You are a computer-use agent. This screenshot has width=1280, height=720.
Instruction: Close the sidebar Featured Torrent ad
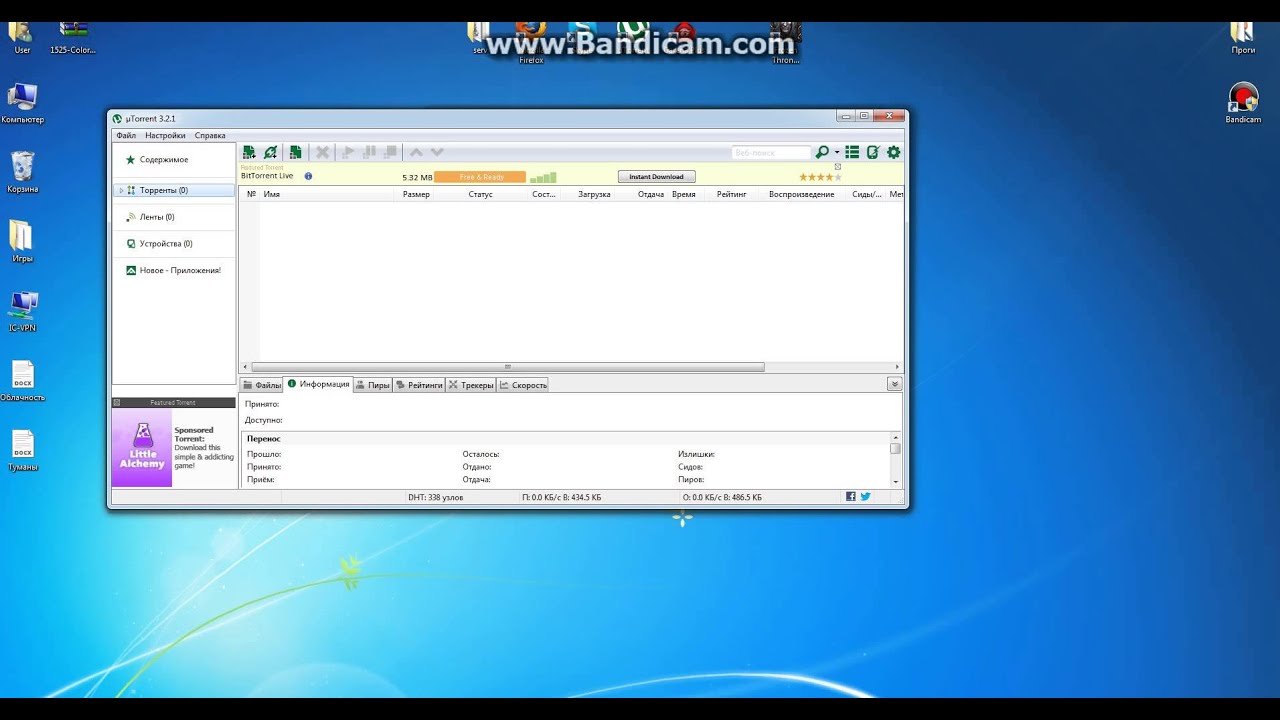pos(117,403)
